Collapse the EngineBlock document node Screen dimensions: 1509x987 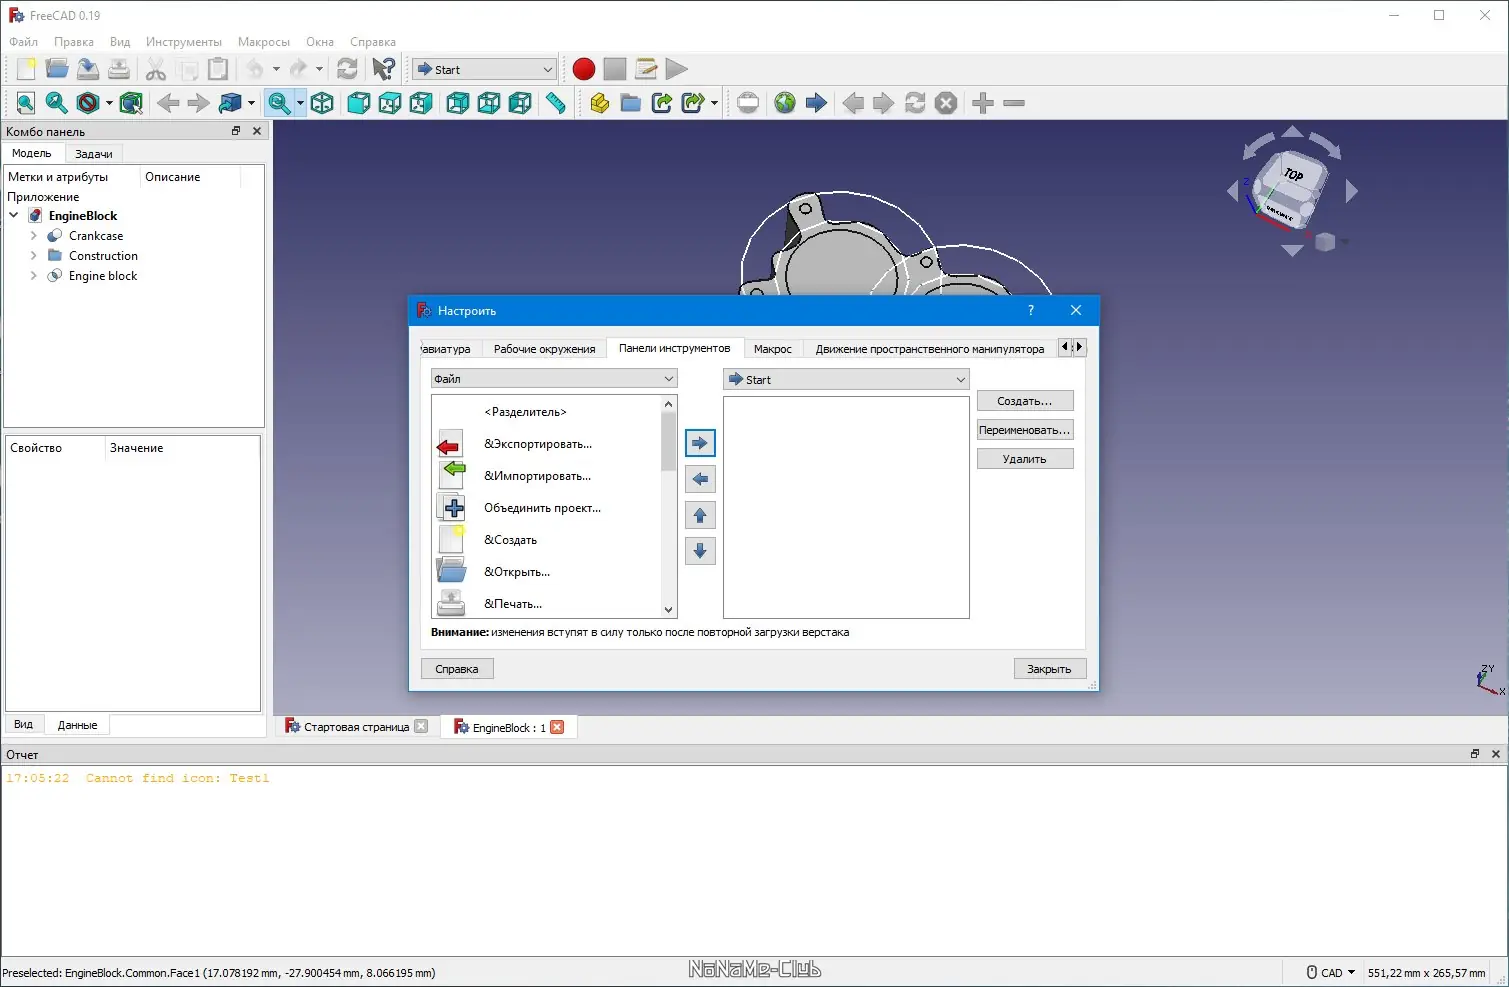[14, 216]
